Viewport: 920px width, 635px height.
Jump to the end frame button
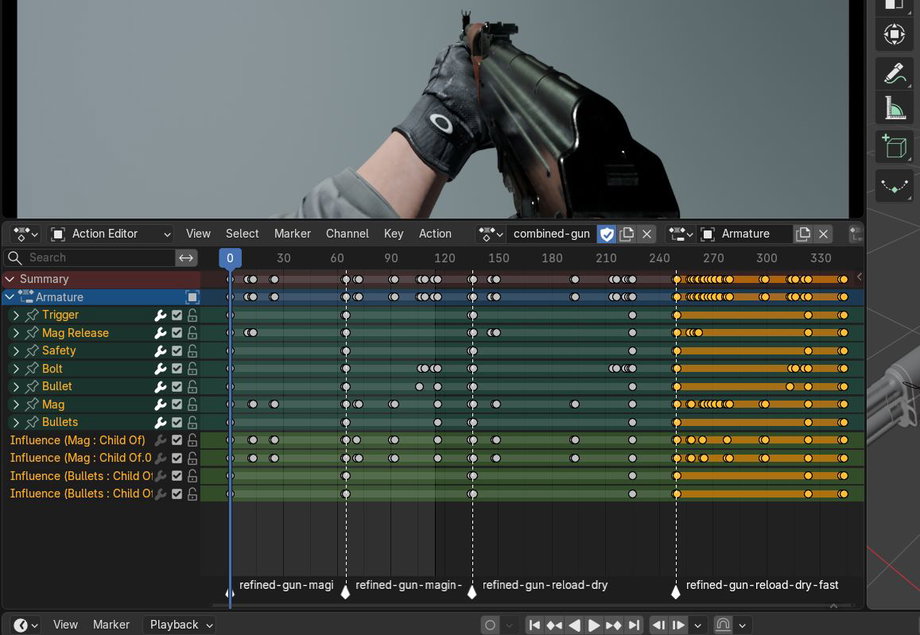point(634,625)
